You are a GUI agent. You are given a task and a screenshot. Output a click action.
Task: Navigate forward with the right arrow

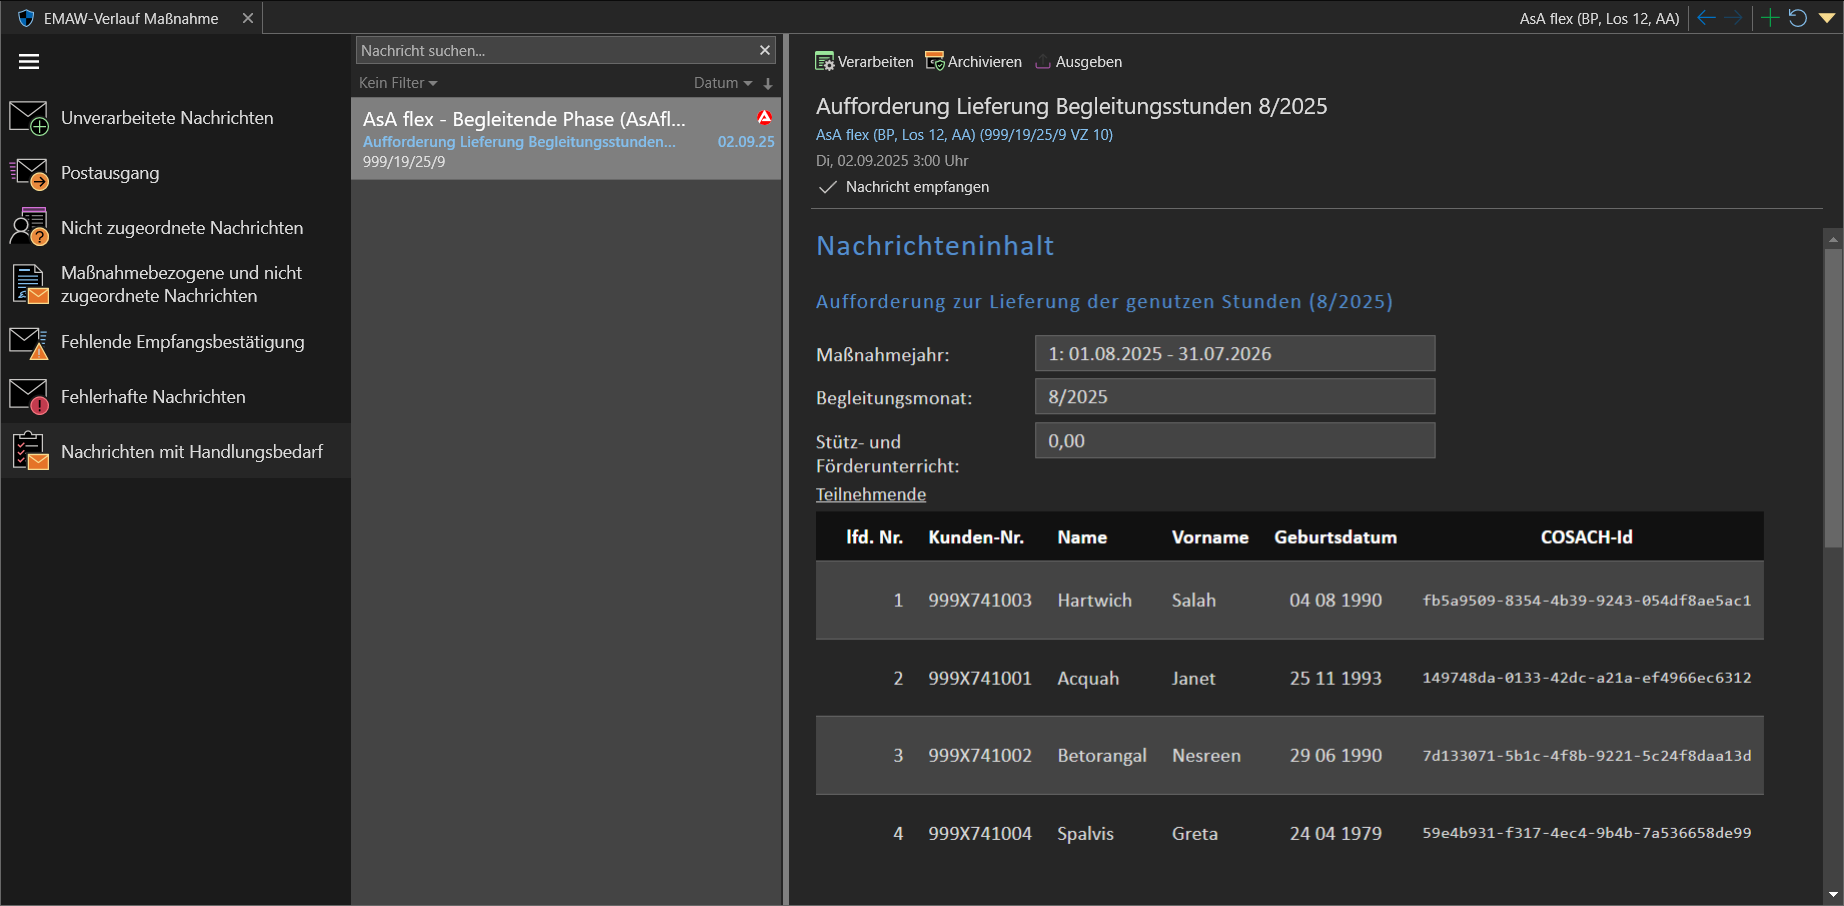(x=1734, y=18)
